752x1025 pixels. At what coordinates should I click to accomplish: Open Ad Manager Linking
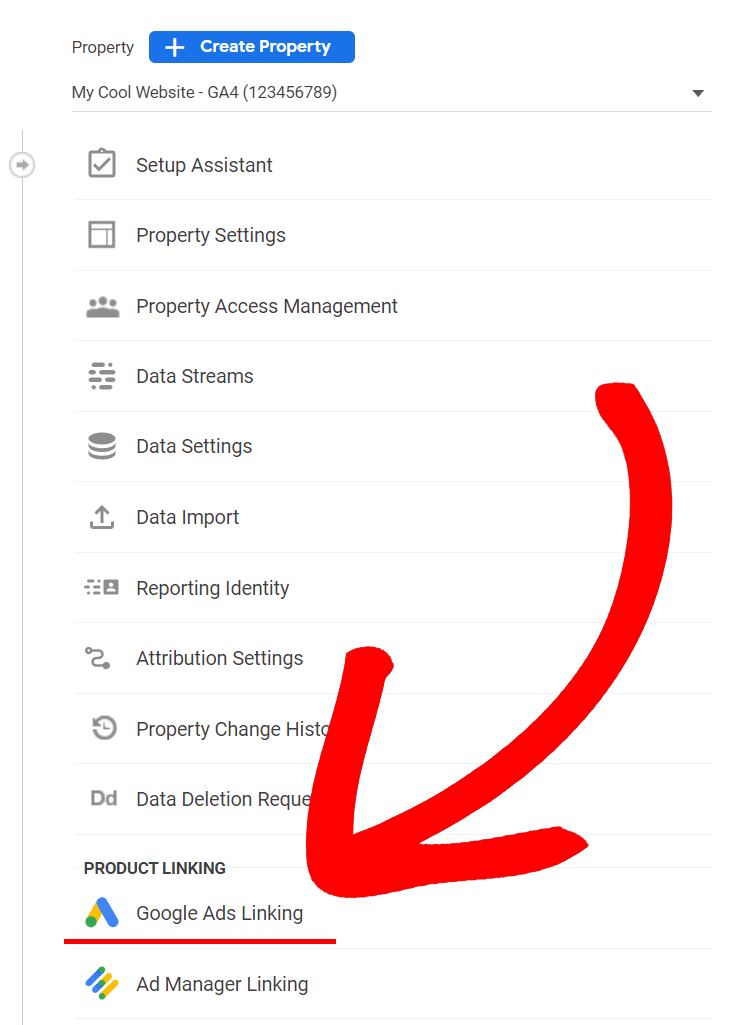222,984
